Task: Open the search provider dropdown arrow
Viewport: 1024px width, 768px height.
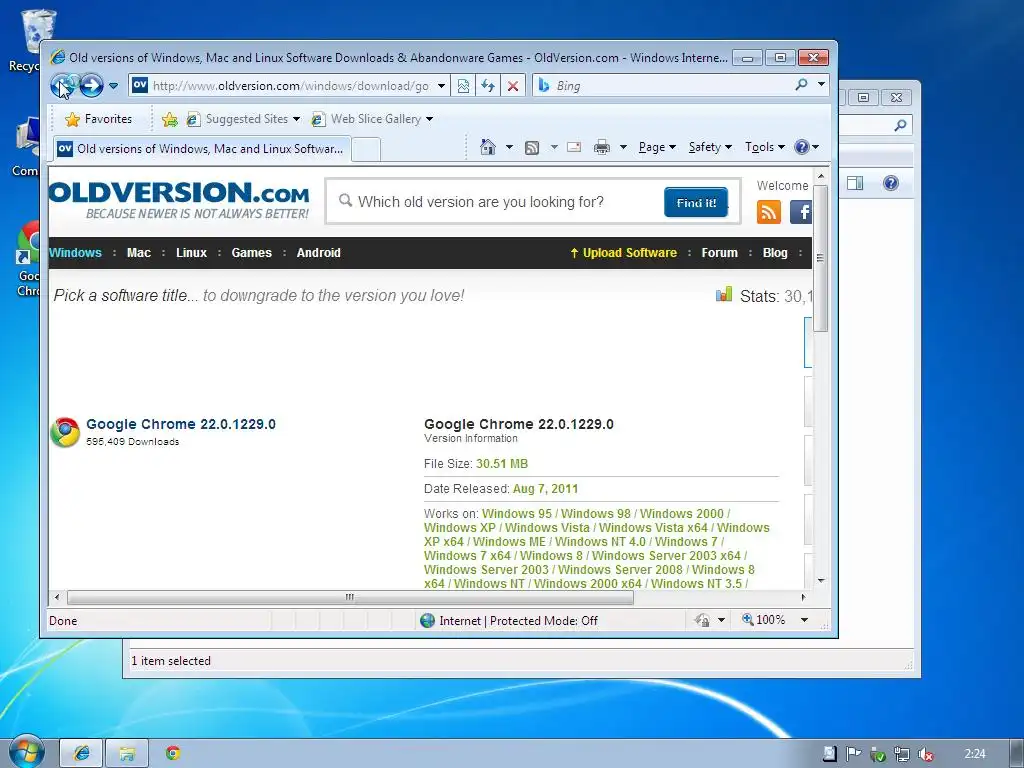Action: [x=821, y=84]
